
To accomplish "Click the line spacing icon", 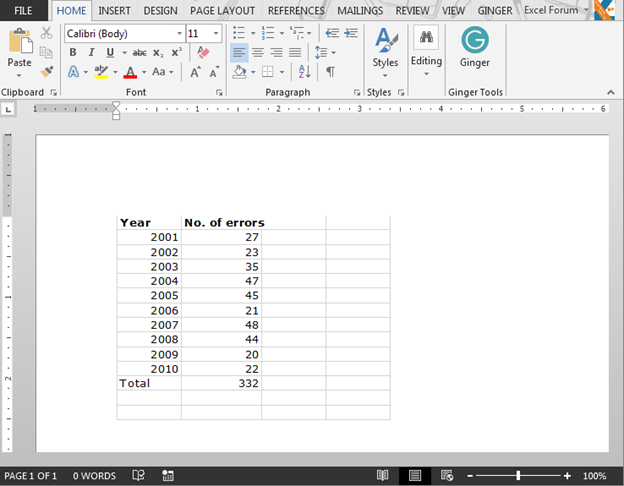I will pyautogui.click(x=321, y=53).
